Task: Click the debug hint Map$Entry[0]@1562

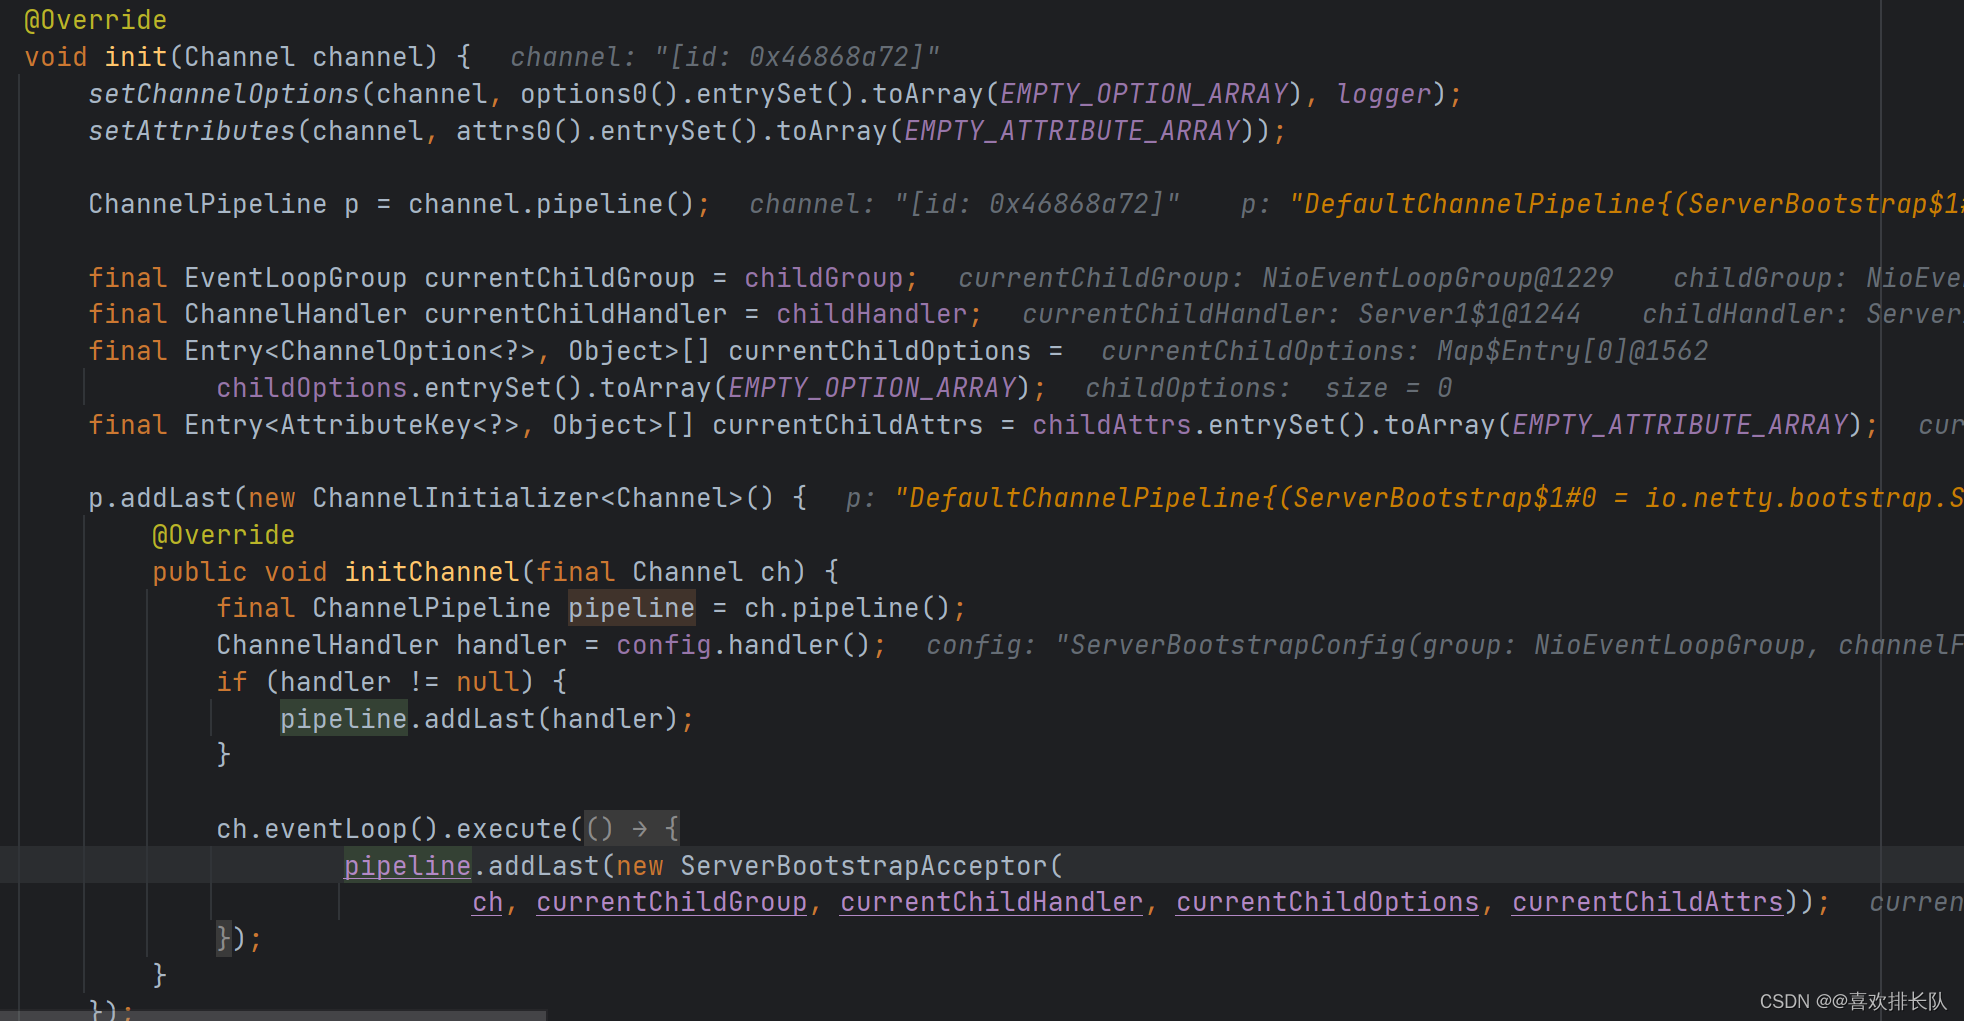Action: click(x=1572, y=351)
